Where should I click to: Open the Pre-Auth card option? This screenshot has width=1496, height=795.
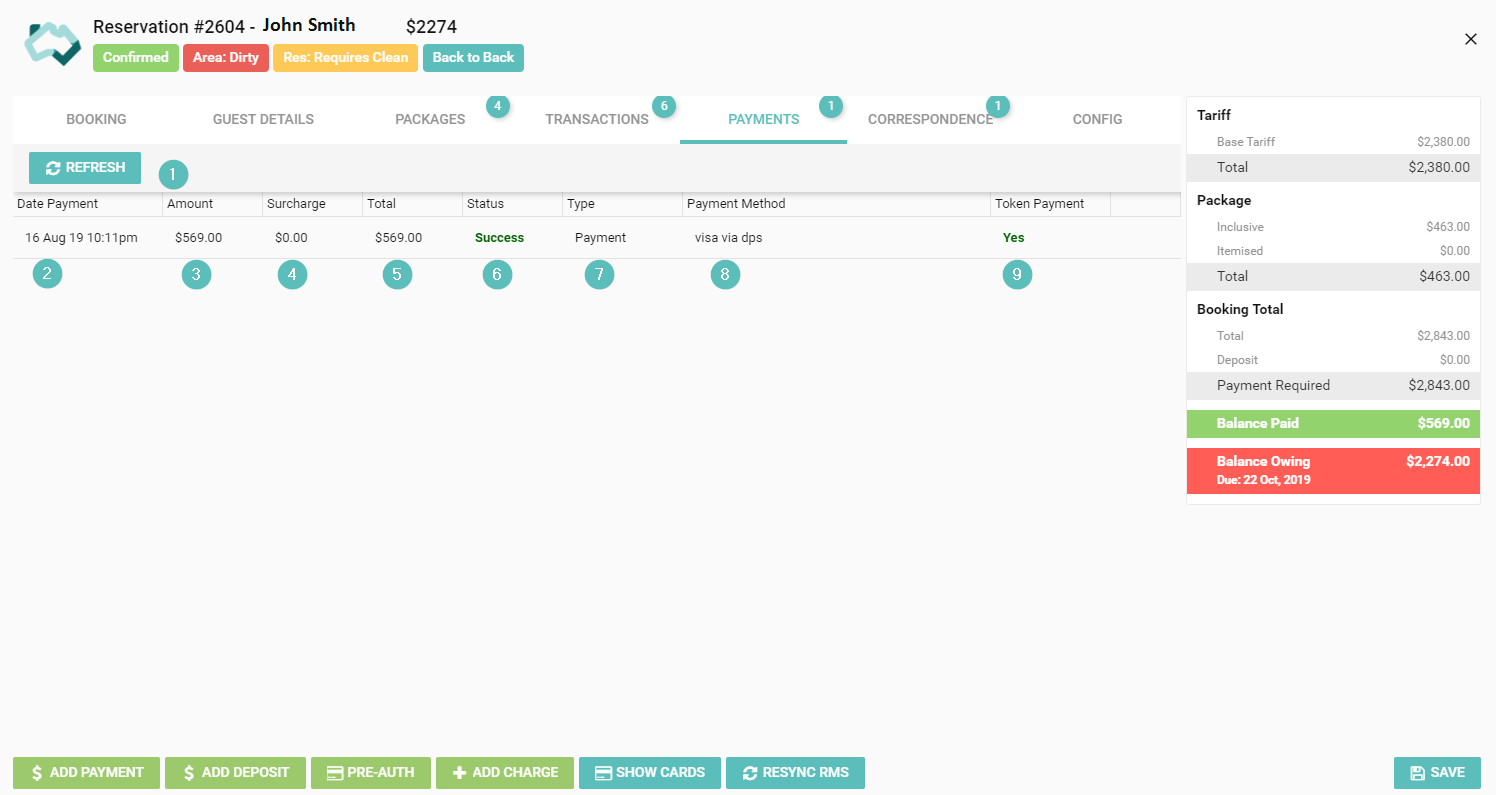click(370, 773)
